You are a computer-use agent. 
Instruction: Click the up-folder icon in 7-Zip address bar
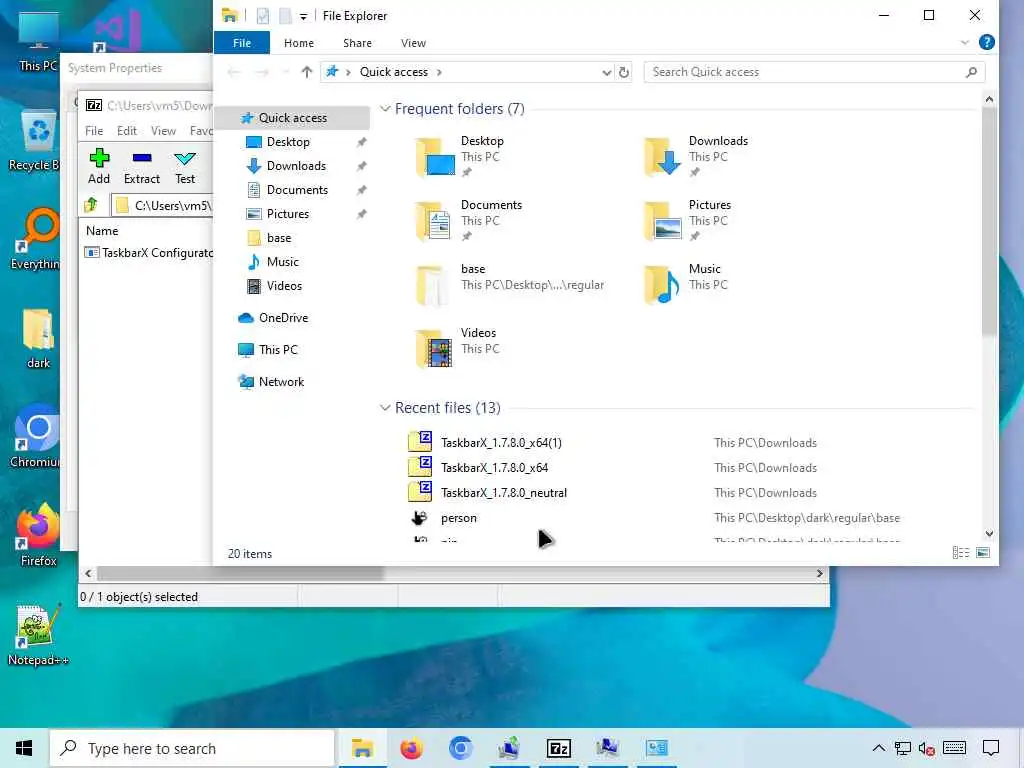pos(91,205)
